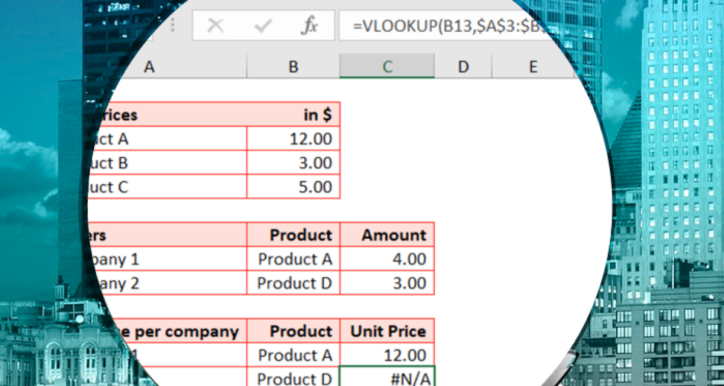Image resolution: width=724 pixels, height=386 pixels.
Task: Select the highlighted column C header
Action: [387, 67]
